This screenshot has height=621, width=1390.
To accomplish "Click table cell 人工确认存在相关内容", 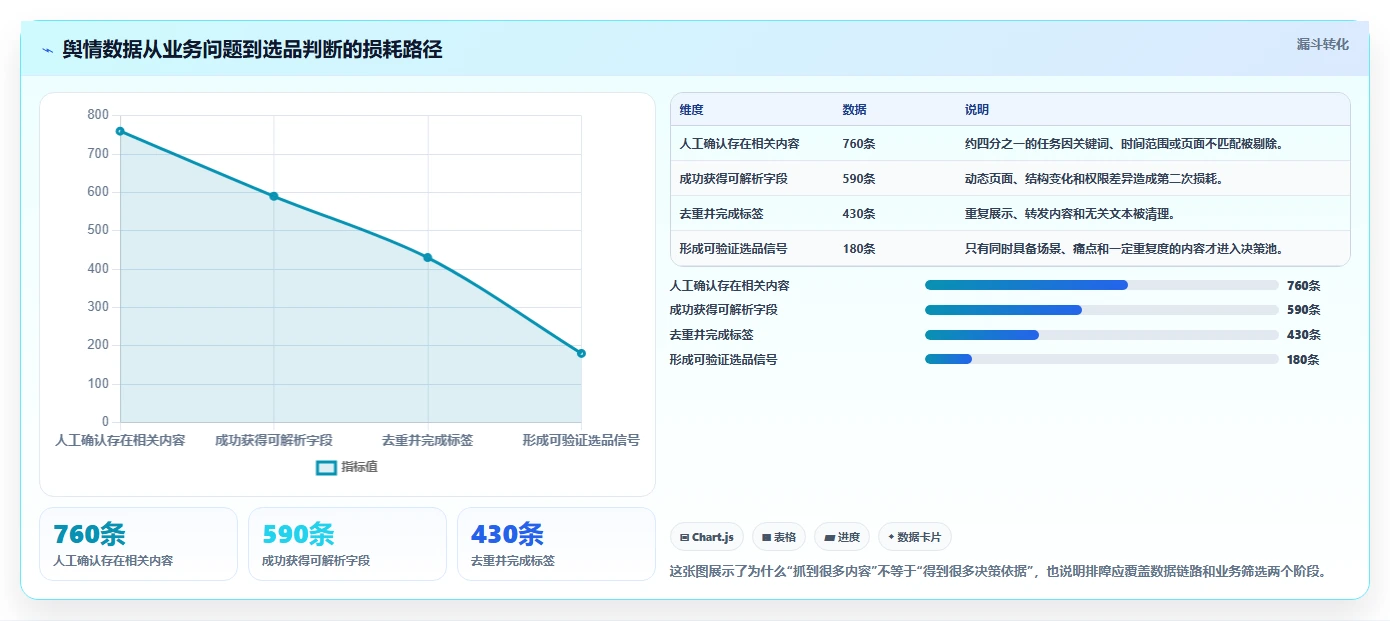I will coord(739,144).
